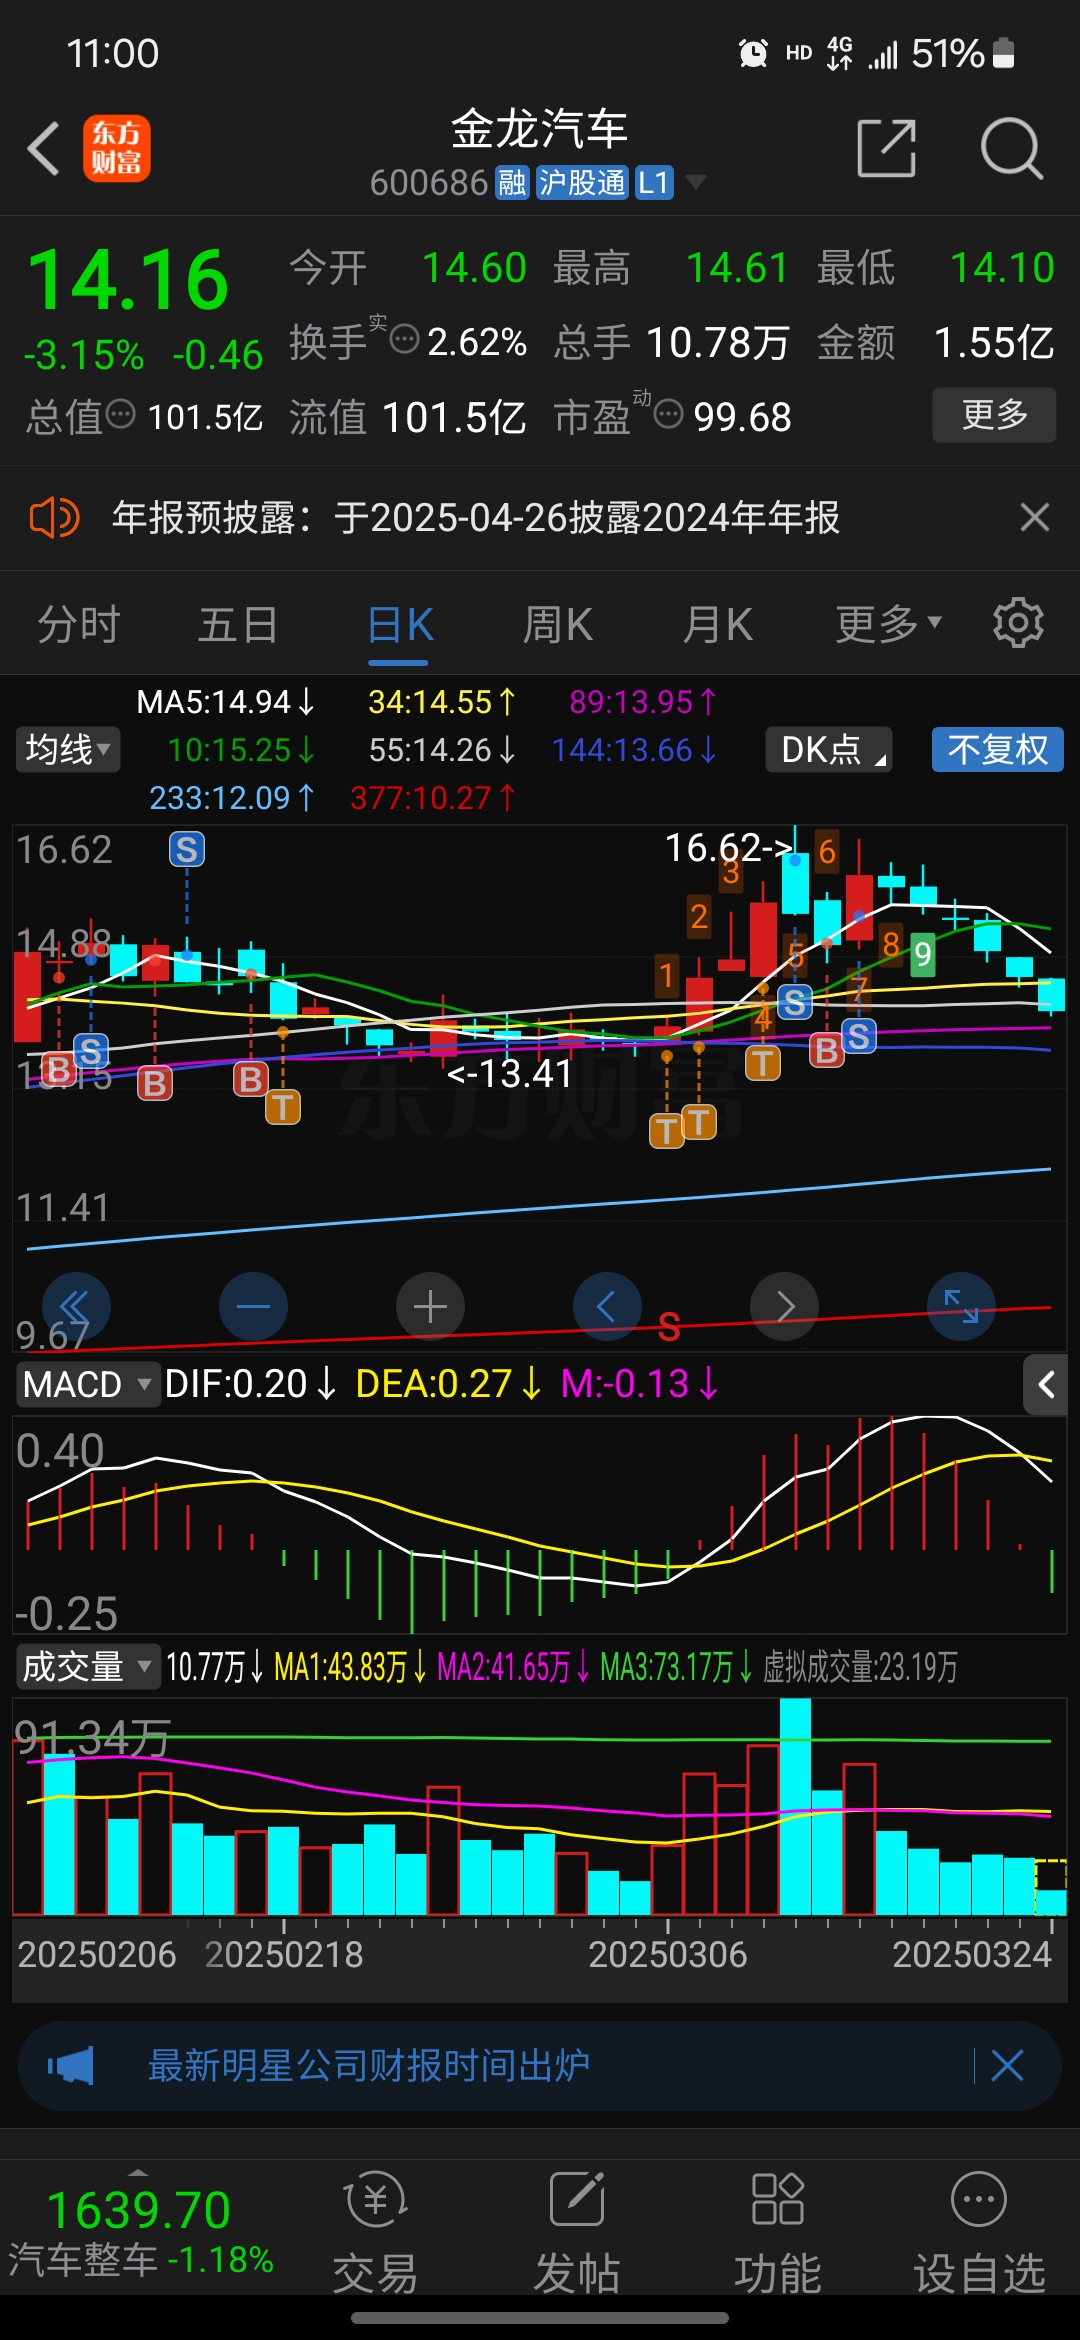Tap the info icon beside 换手
1080x2340 pixels.
point(404,339)
